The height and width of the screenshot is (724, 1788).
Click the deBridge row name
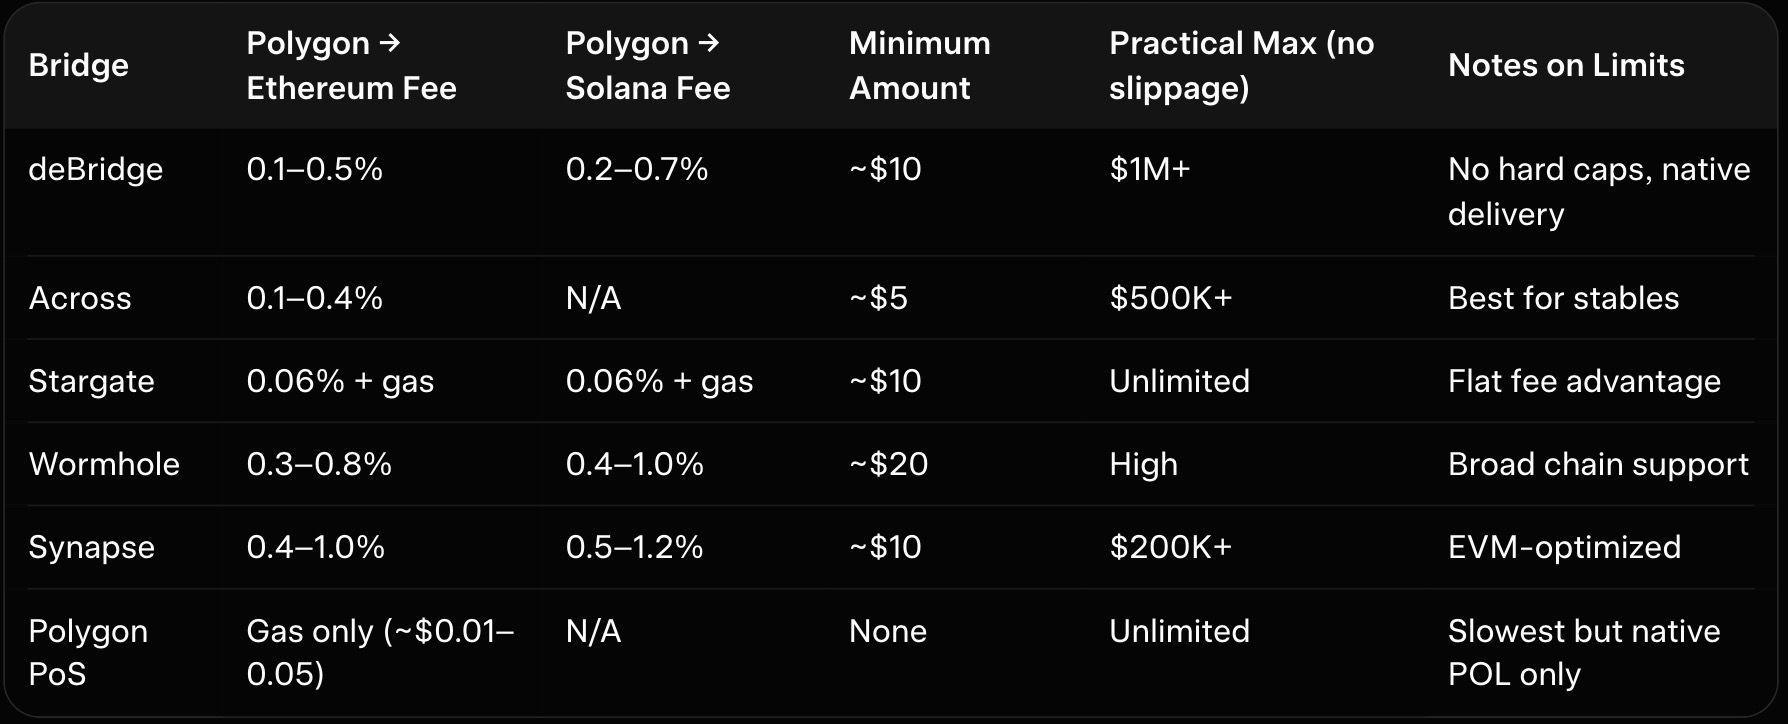[95, 169]
